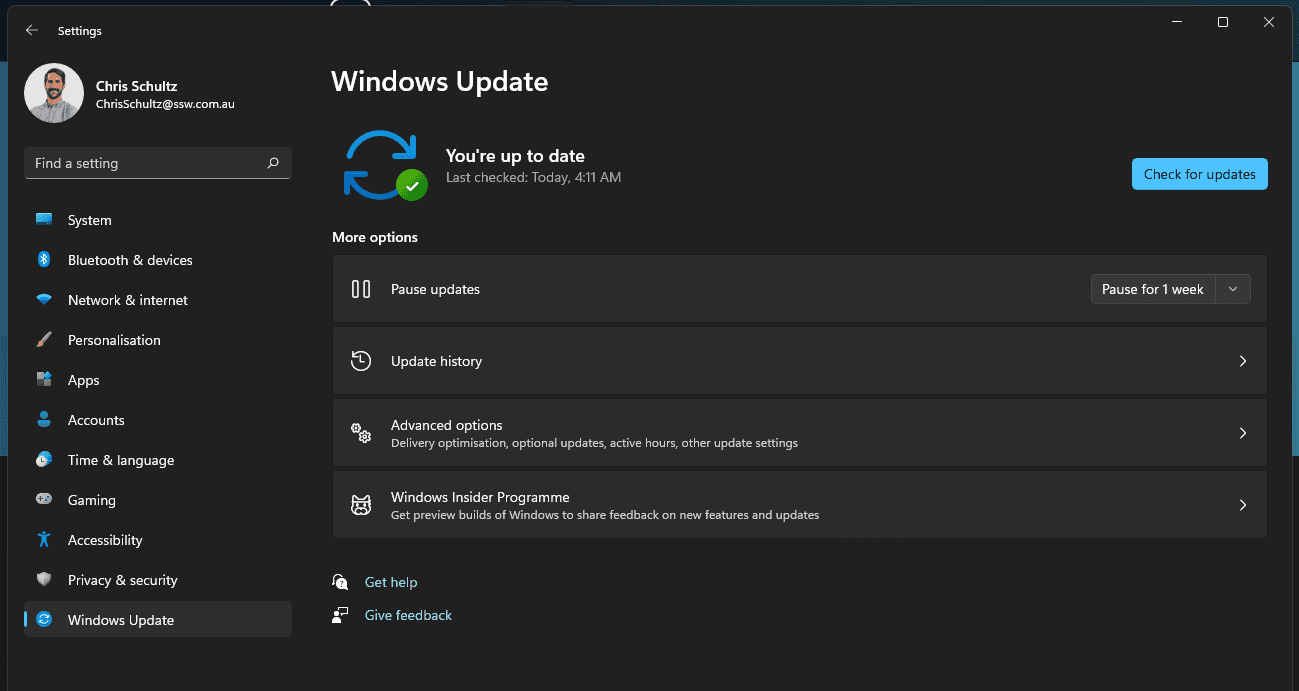Select the Bluetooth & devices icon
1299x691 pixels.
pyautogui.click(x=44, y=260)
